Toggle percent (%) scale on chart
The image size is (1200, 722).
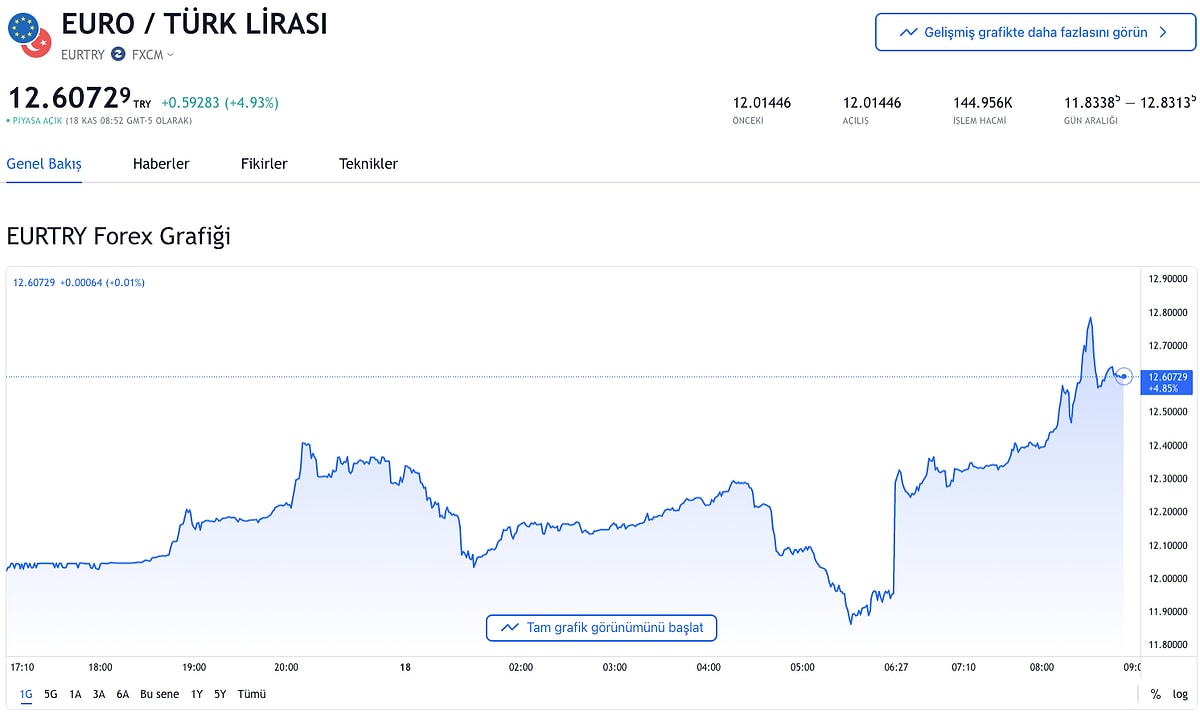tap(1156, 694)
